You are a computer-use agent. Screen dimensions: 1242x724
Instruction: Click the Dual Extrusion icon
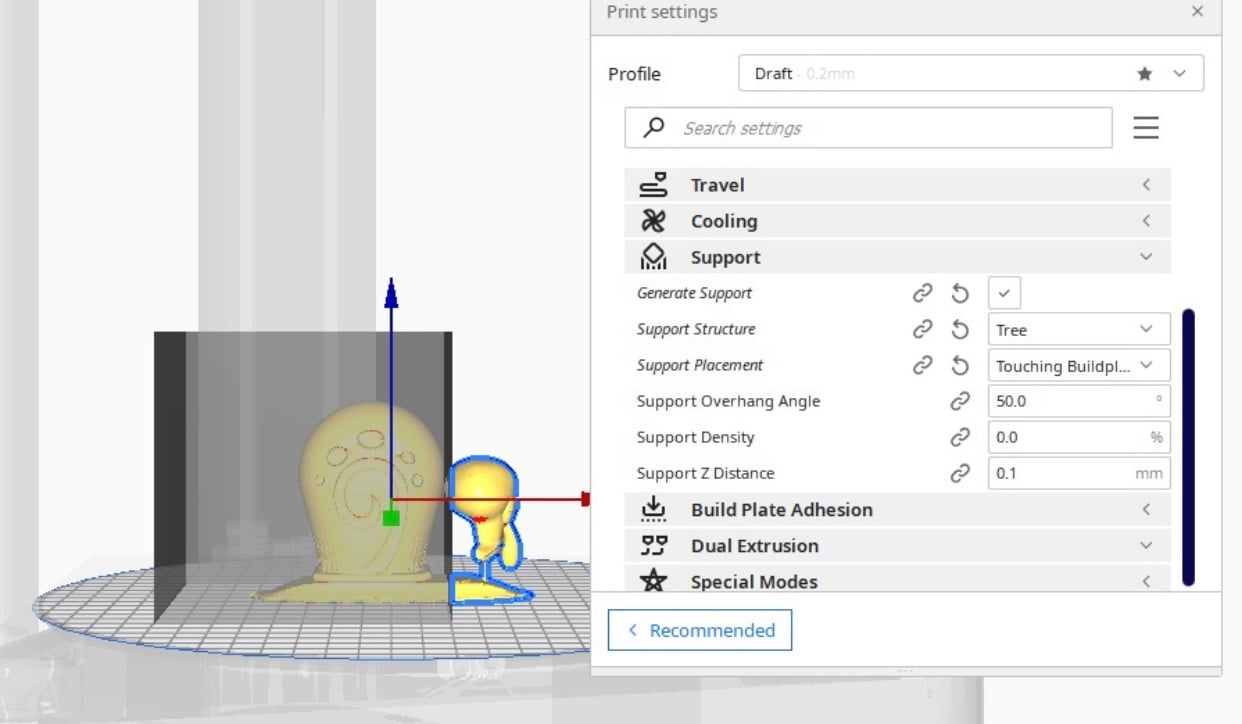(x=653, y=546)
